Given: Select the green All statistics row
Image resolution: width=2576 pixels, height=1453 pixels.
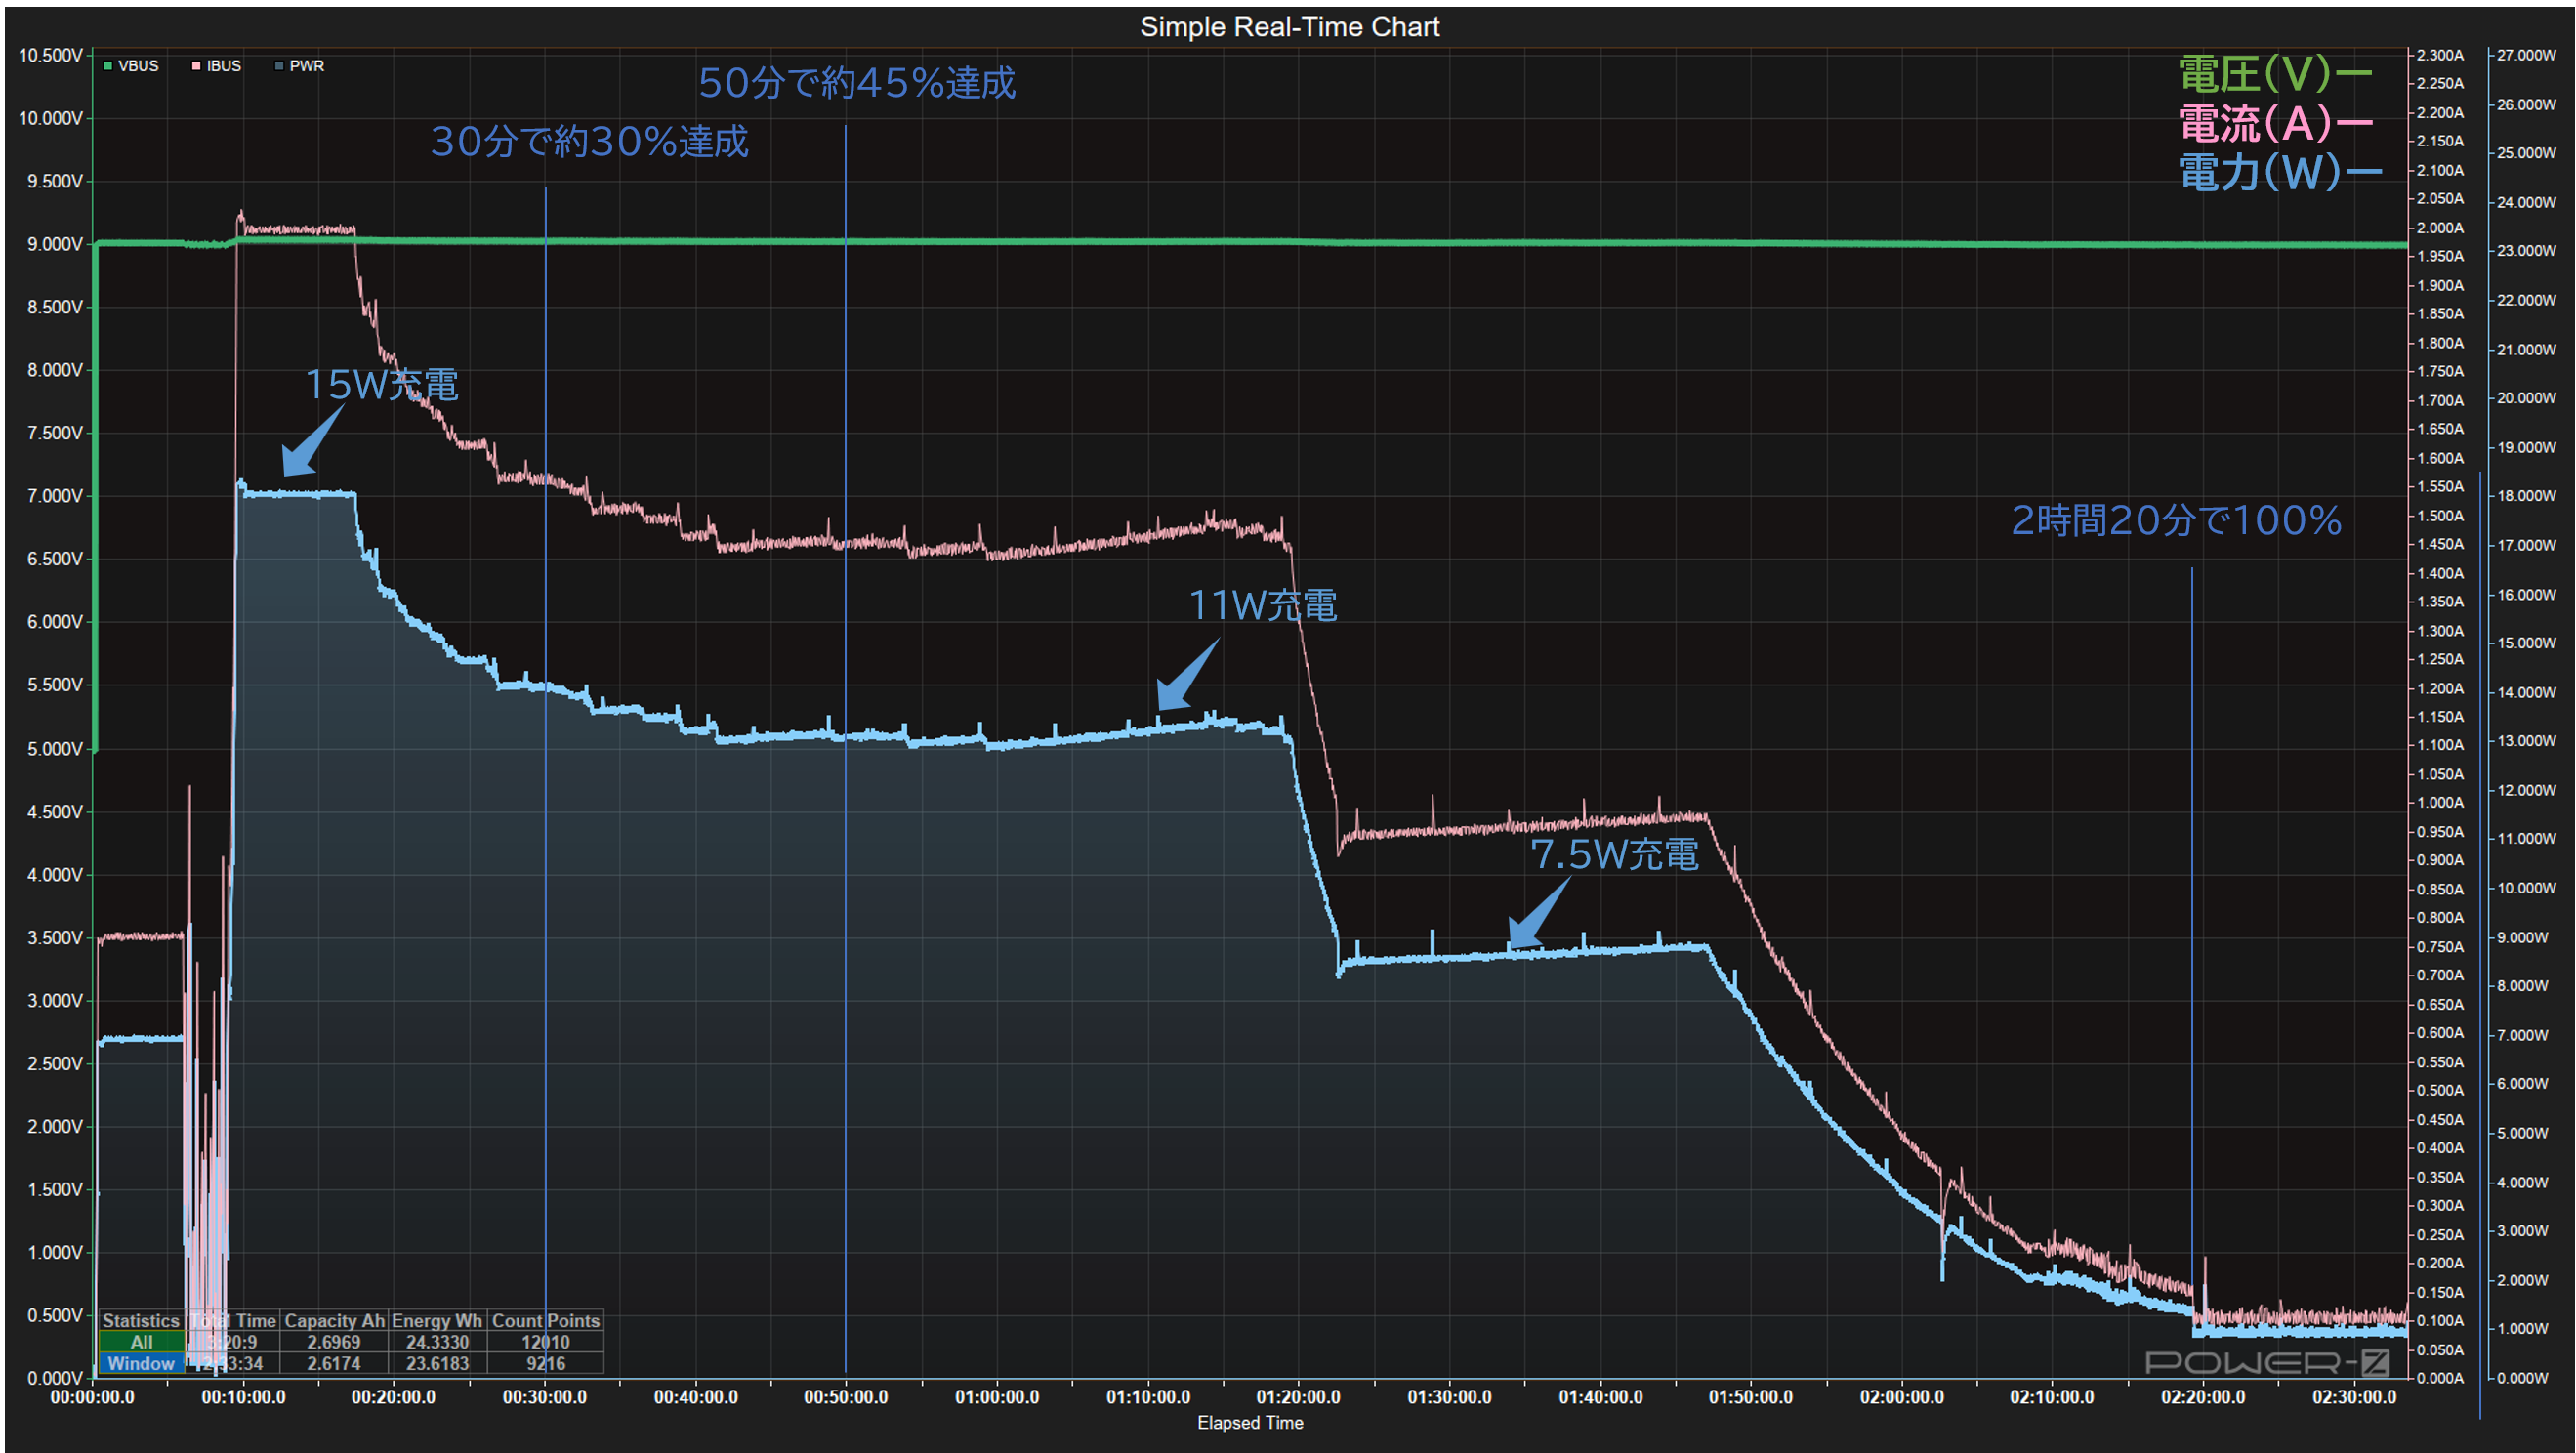Looking at the screenshot, I should pyautogui.click(x=141, y=1342).
